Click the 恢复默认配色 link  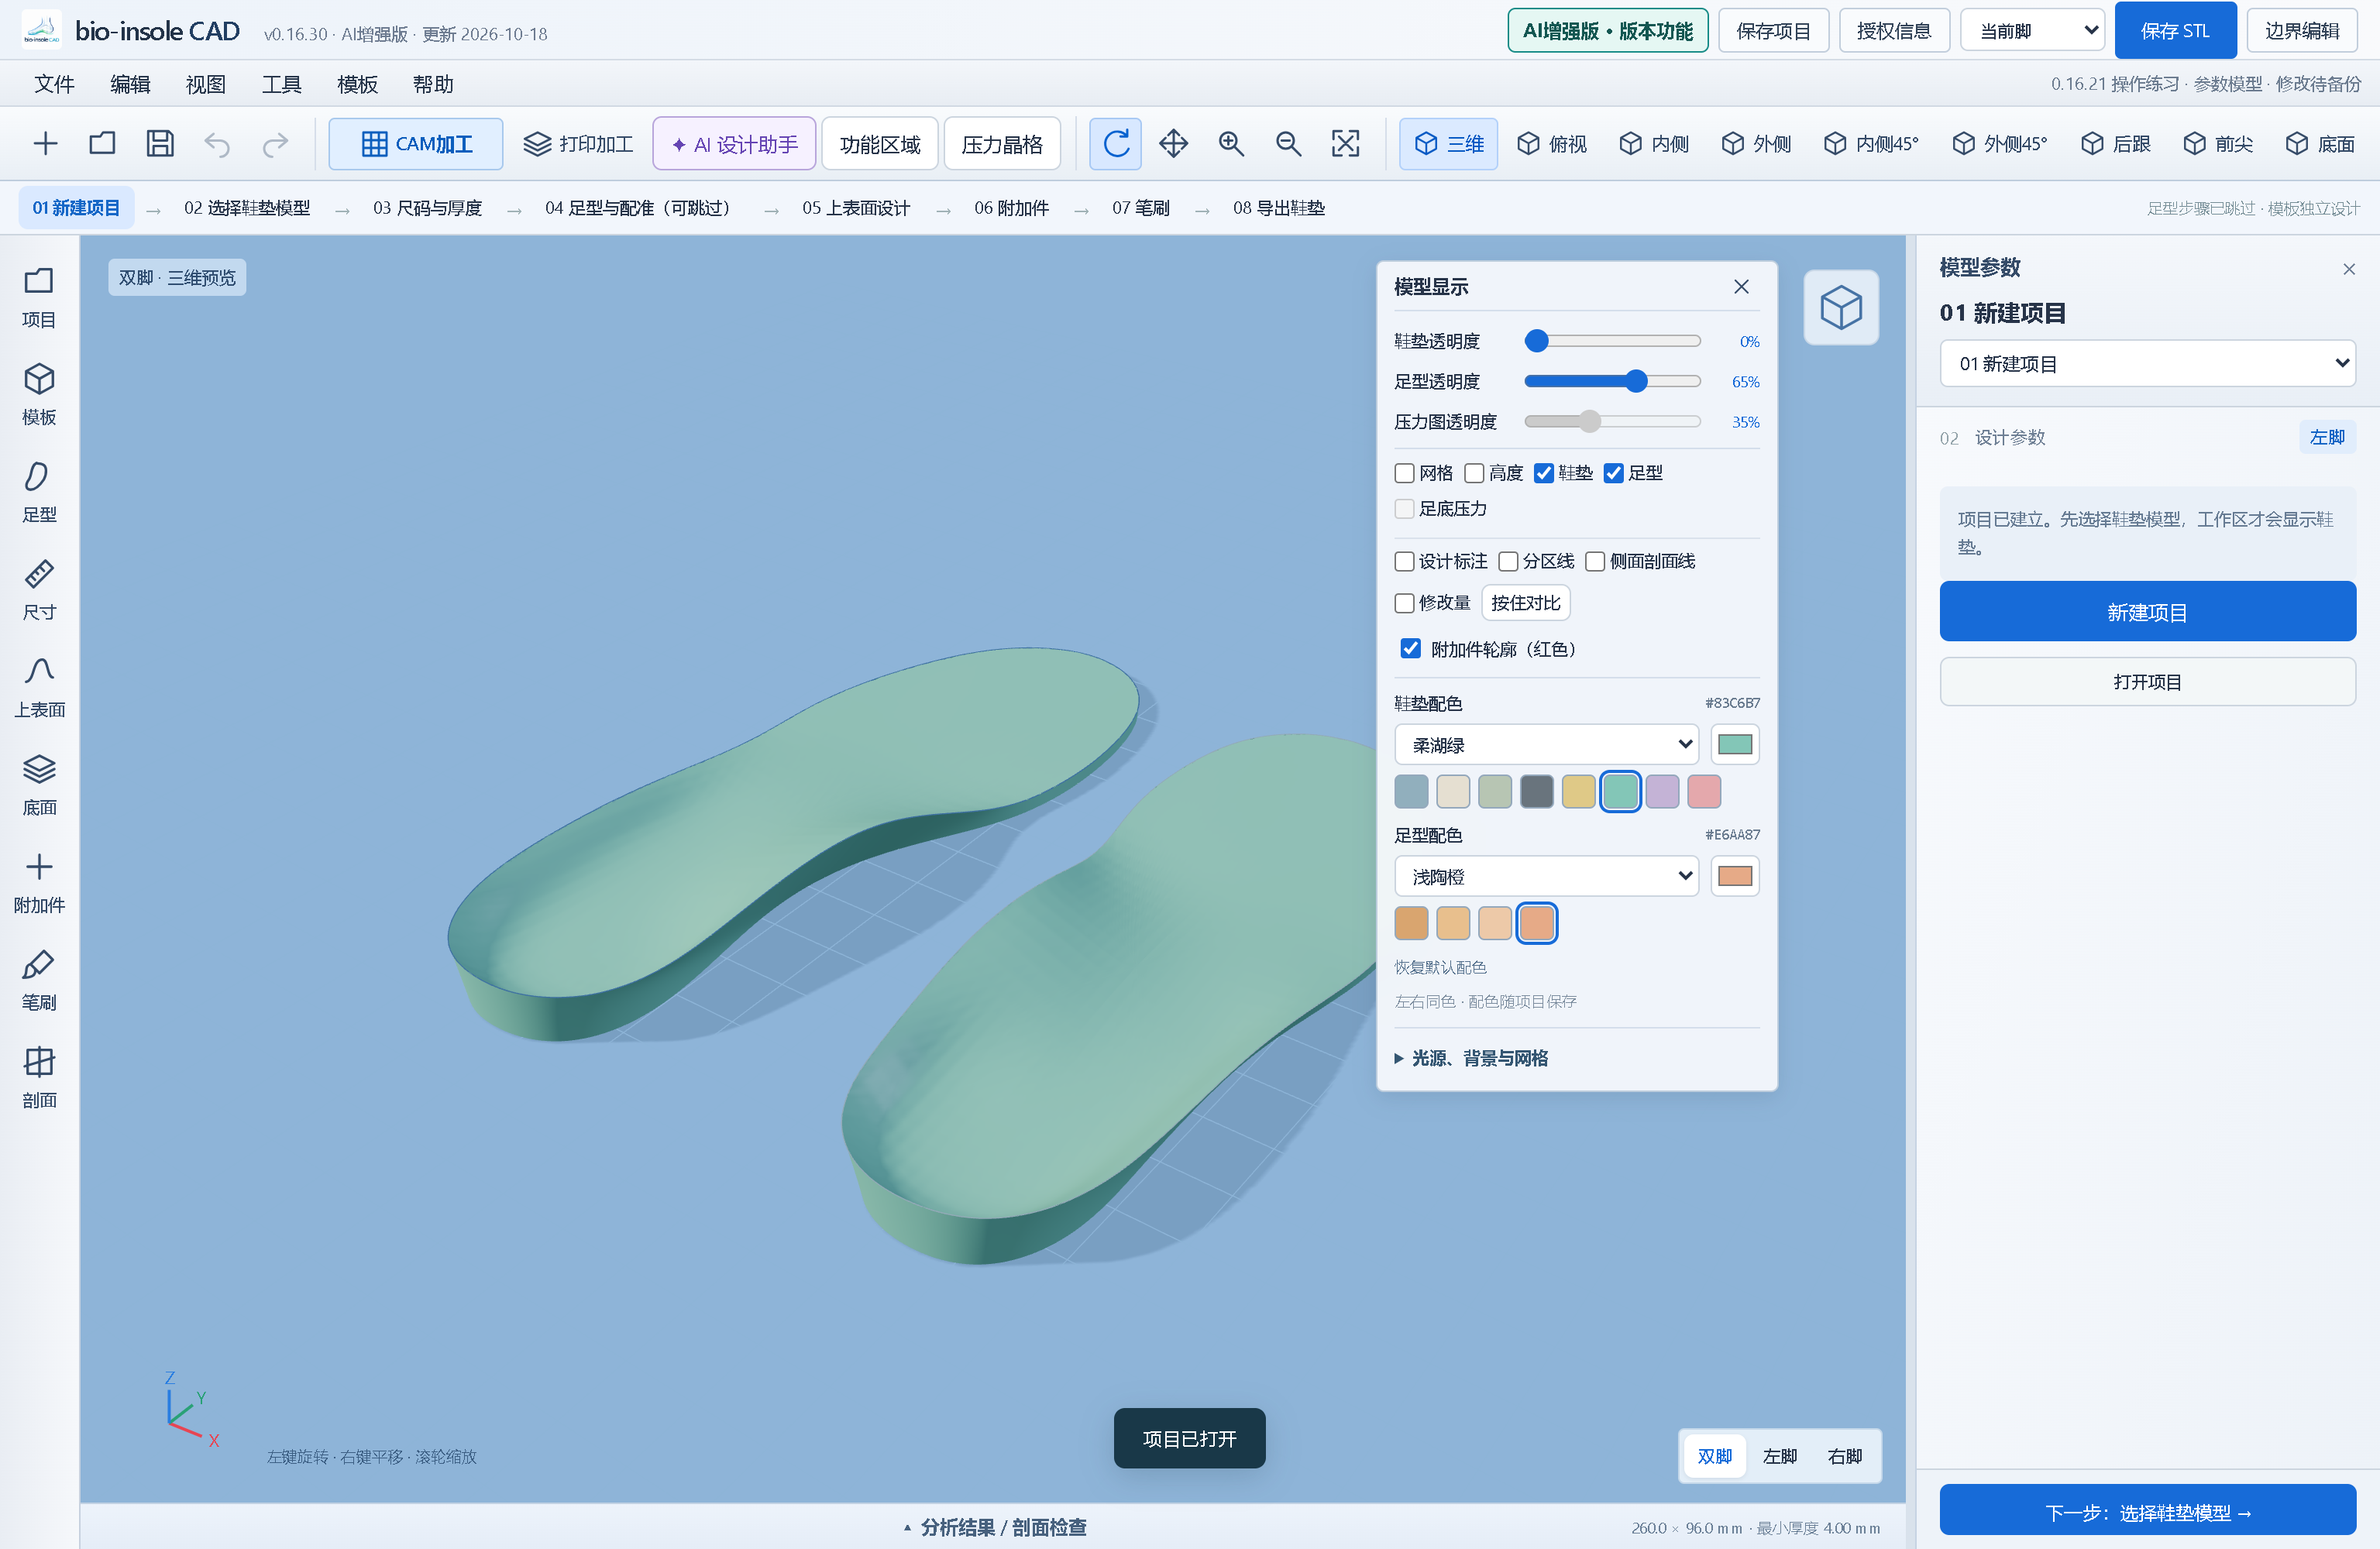1440,967
